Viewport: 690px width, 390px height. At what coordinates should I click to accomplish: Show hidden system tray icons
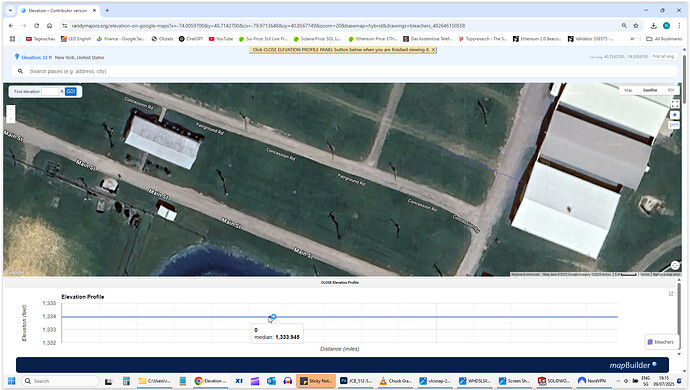[618, 381]
